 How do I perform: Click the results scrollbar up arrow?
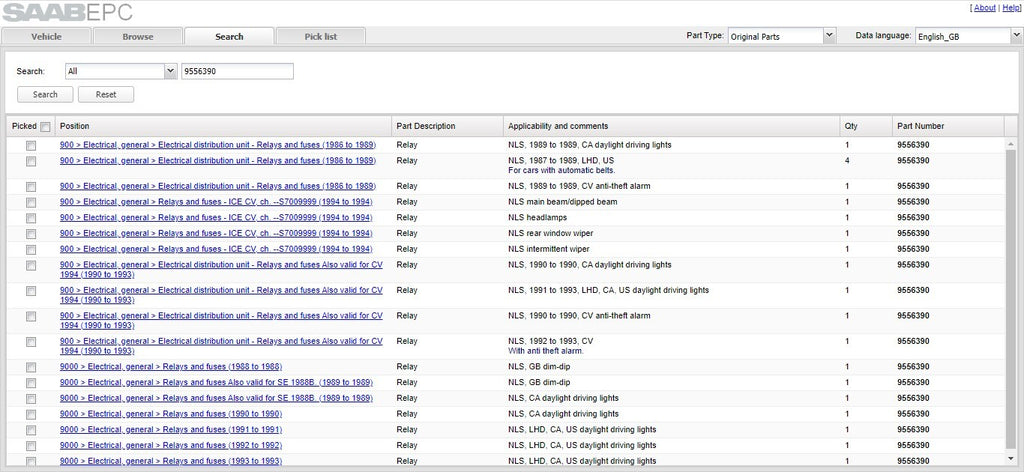tap(1011, 143)
